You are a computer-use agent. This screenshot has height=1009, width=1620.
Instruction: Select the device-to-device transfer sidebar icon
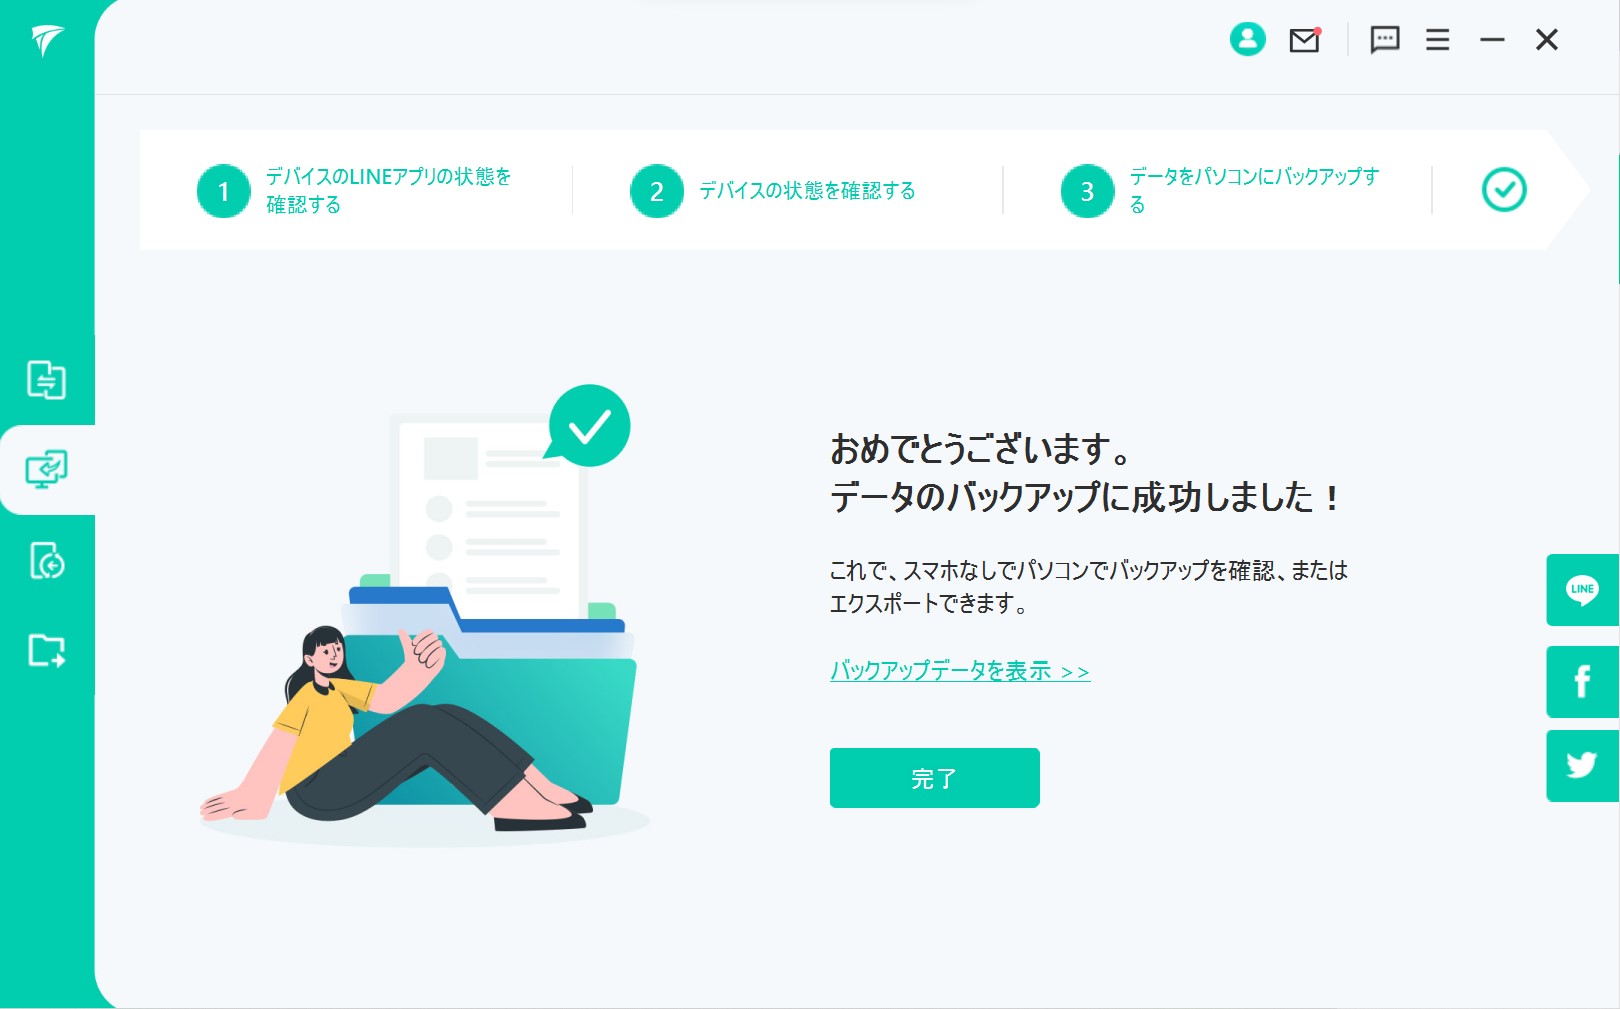pos(46,380)
